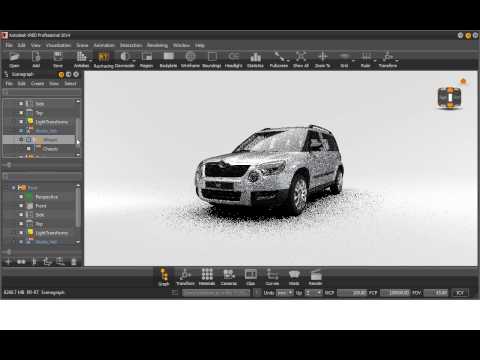
Task: Click the Zoom To toolbar icon
Action: [x=322, y=57]
